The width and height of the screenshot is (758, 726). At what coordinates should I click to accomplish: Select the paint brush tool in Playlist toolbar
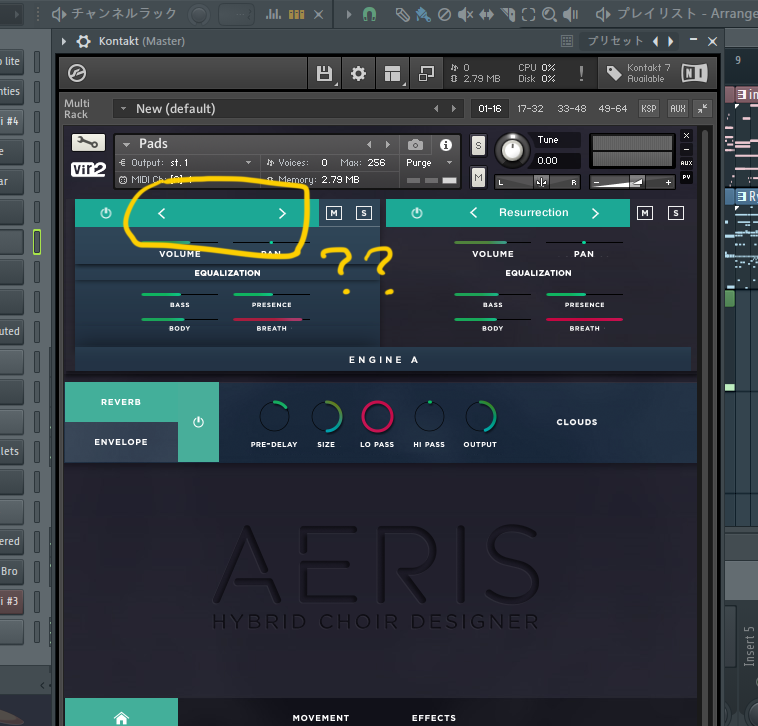[x=423, y=15]
